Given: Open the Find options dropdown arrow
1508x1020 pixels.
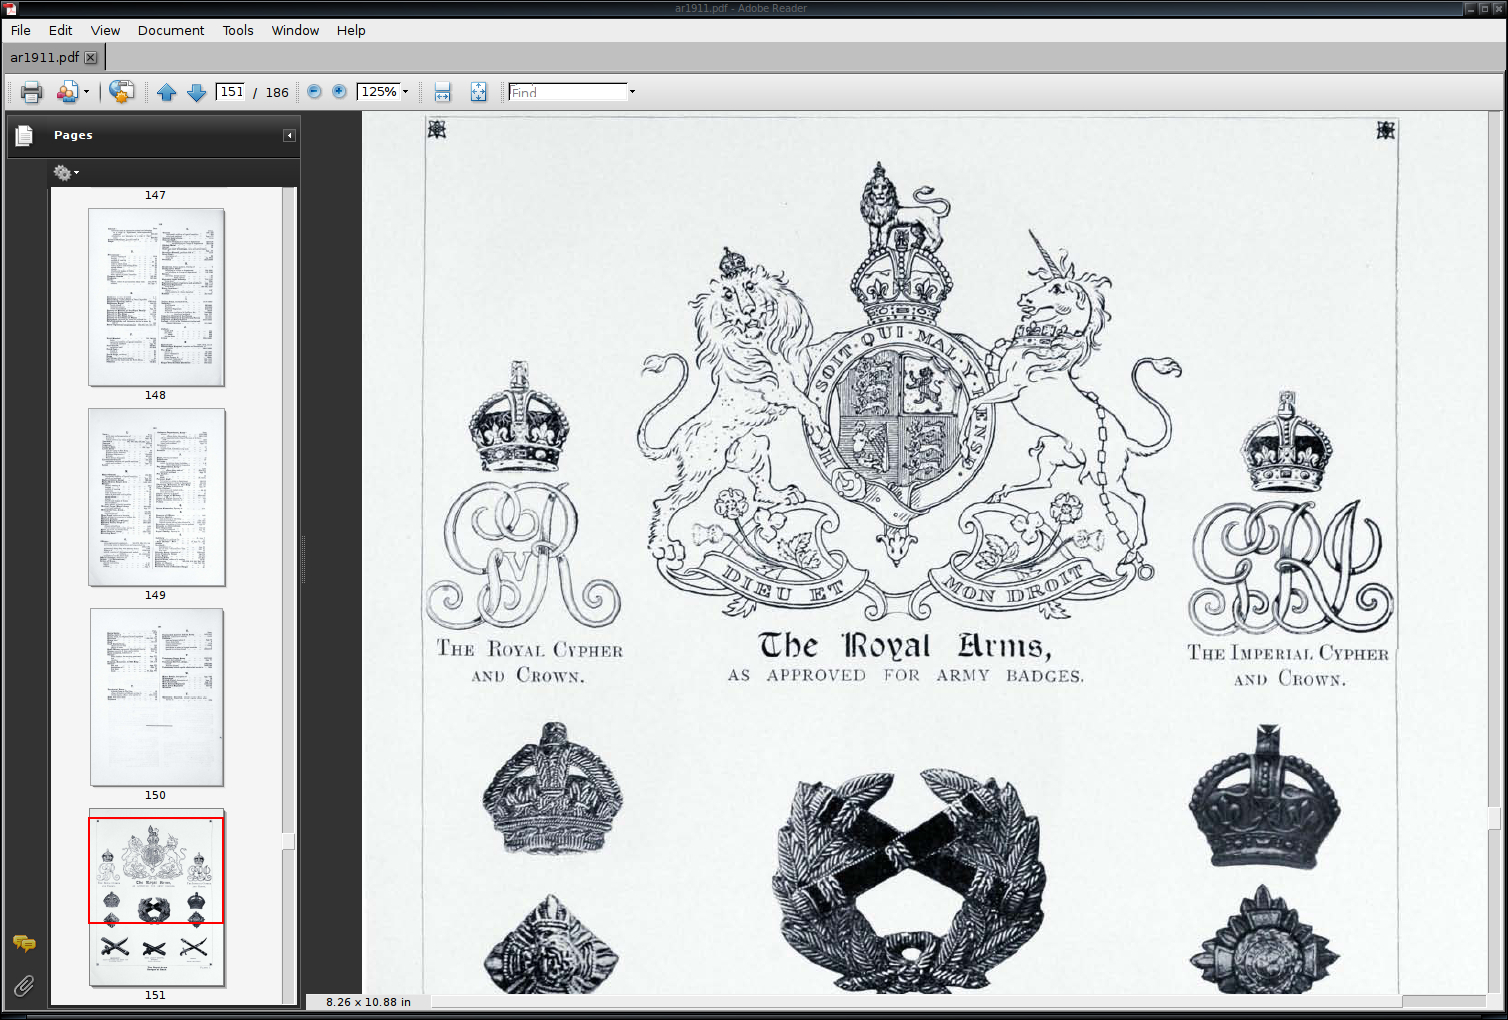Looking at the screenshot, I should pyautogui.click(x=632, y=92).
